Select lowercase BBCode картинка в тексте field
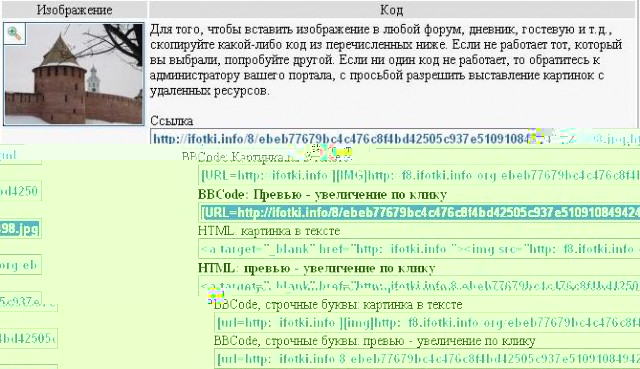 (x=427, y=323)
